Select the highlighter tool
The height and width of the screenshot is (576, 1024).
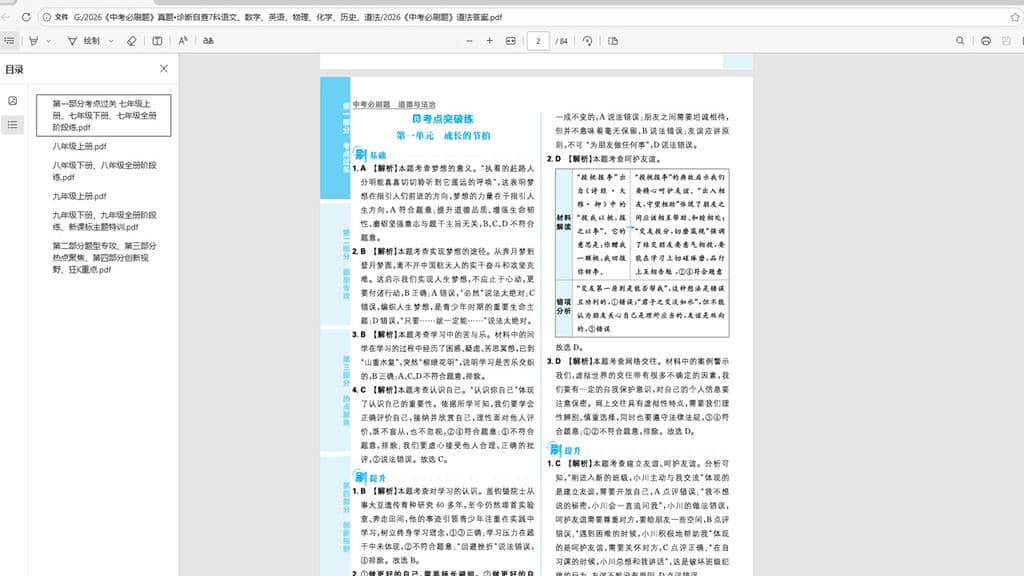(34, 42)
